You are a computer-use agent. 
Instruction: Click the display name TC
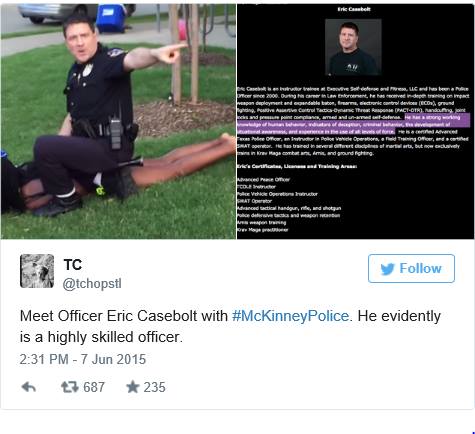coord(73,265)
